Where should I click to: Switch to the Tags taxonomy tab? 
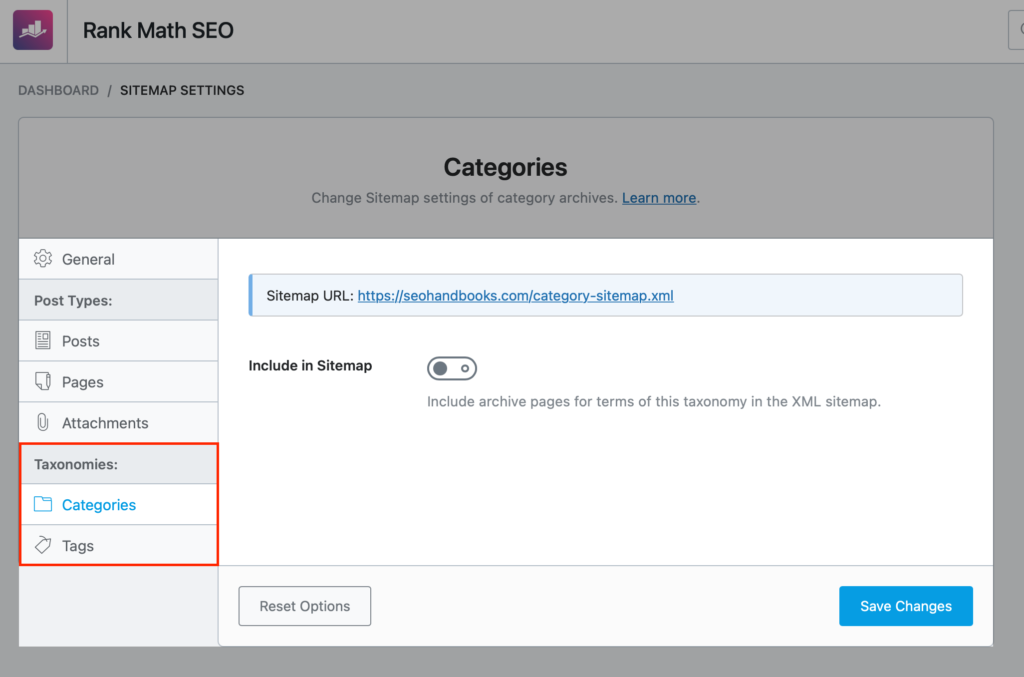tap(118, 546)
